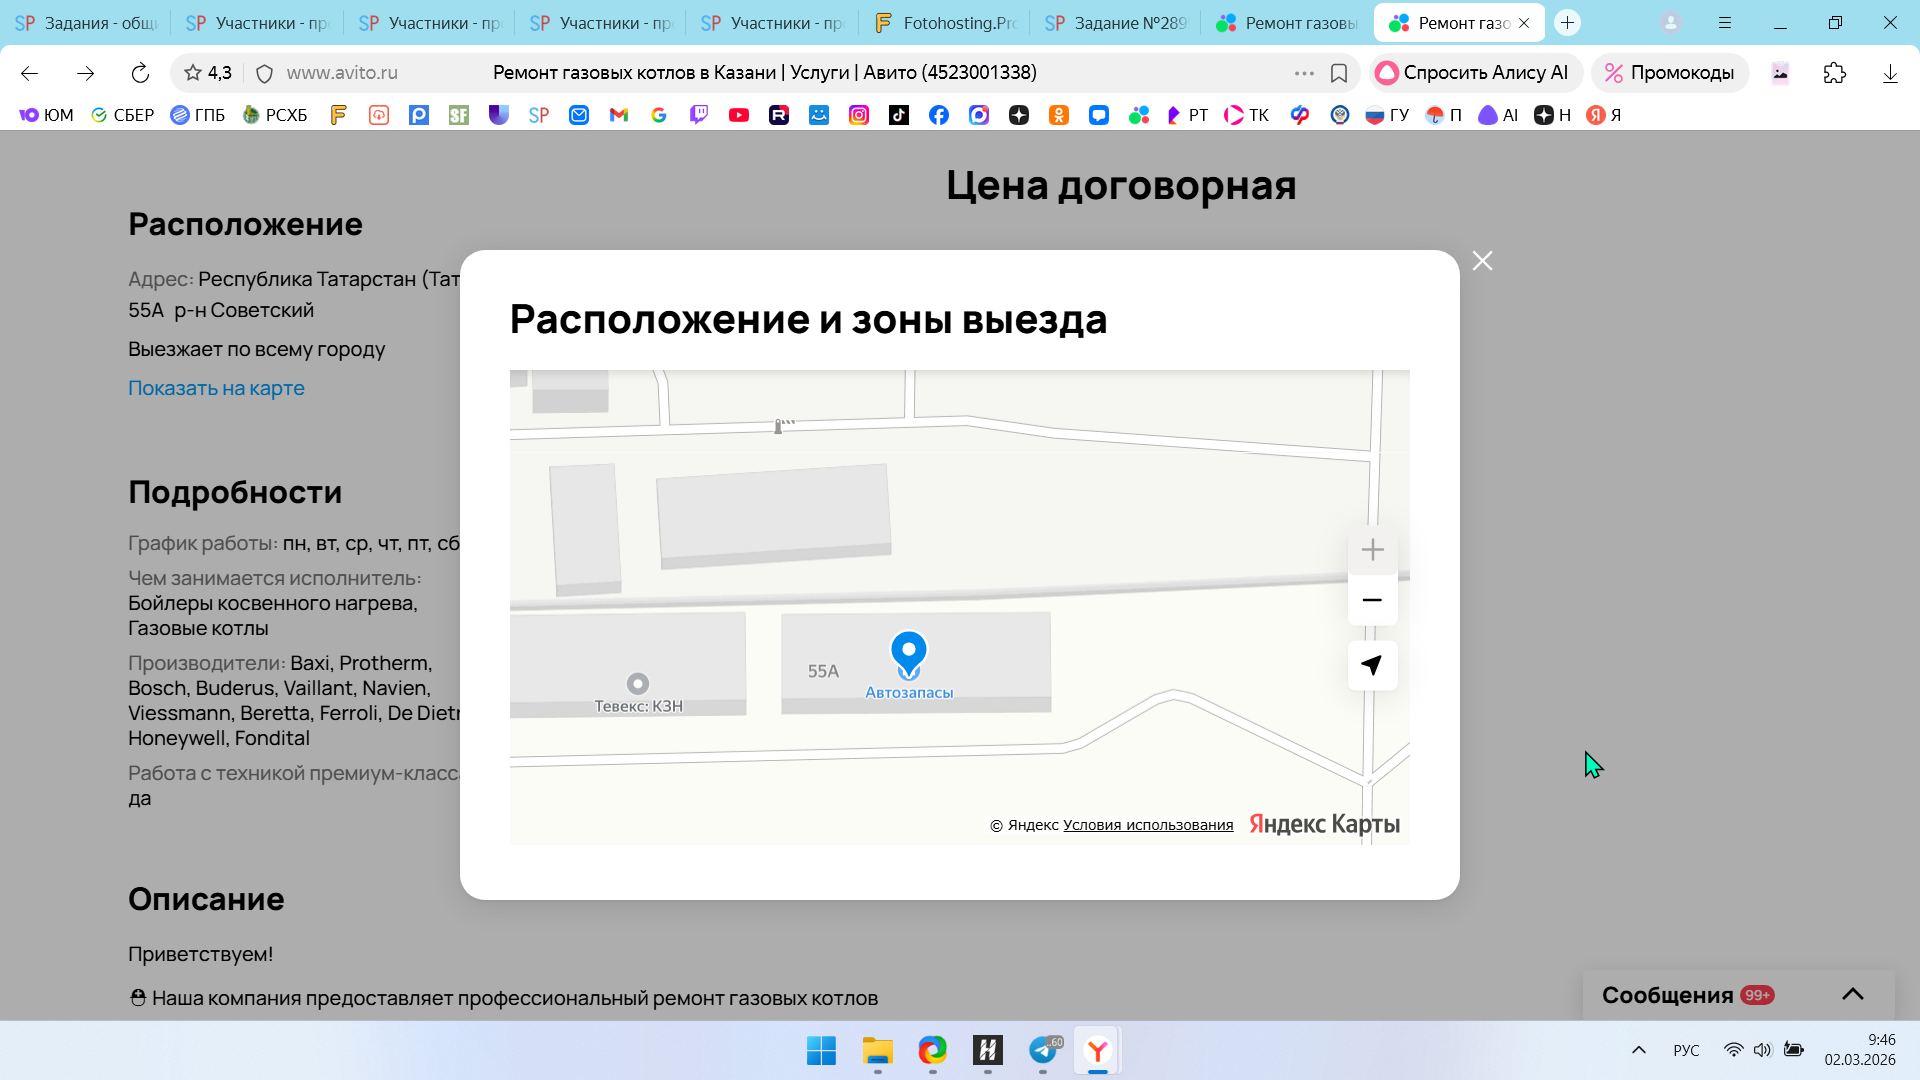Open Yandex maps terms of use link
1920x1080 pixels.
[1147, 825]
